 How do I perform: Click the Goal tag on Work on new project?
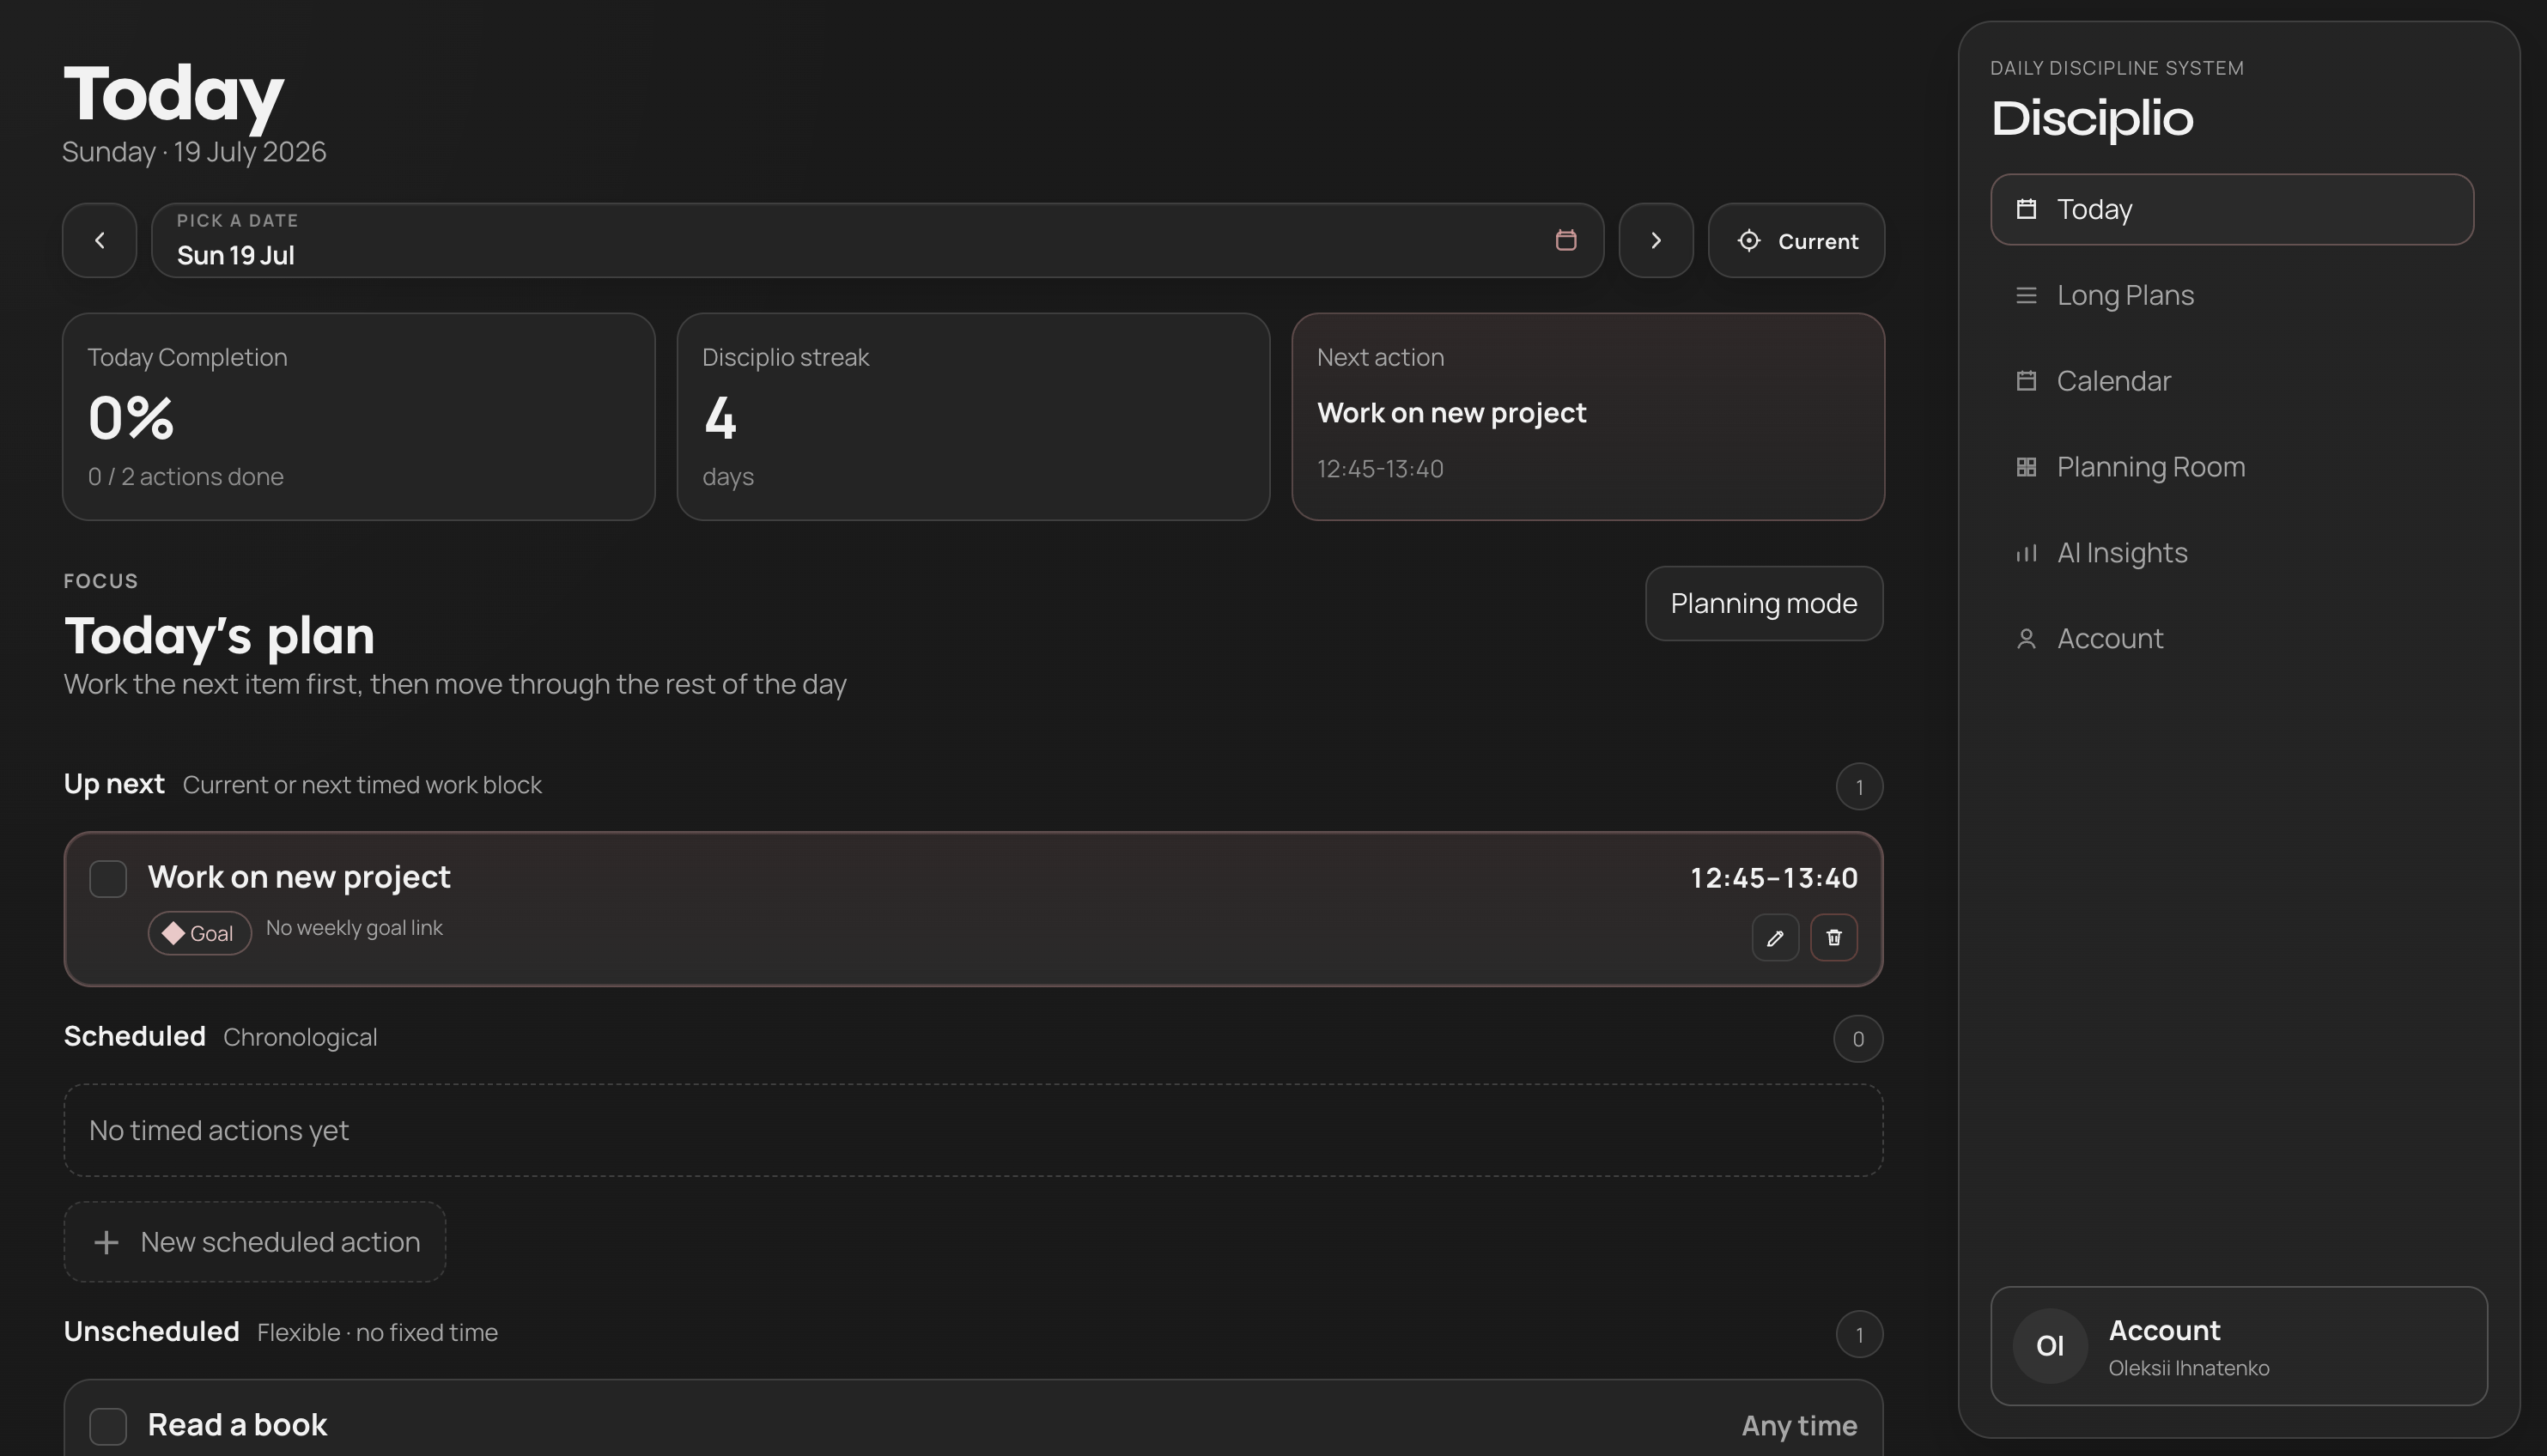point(200,933)
